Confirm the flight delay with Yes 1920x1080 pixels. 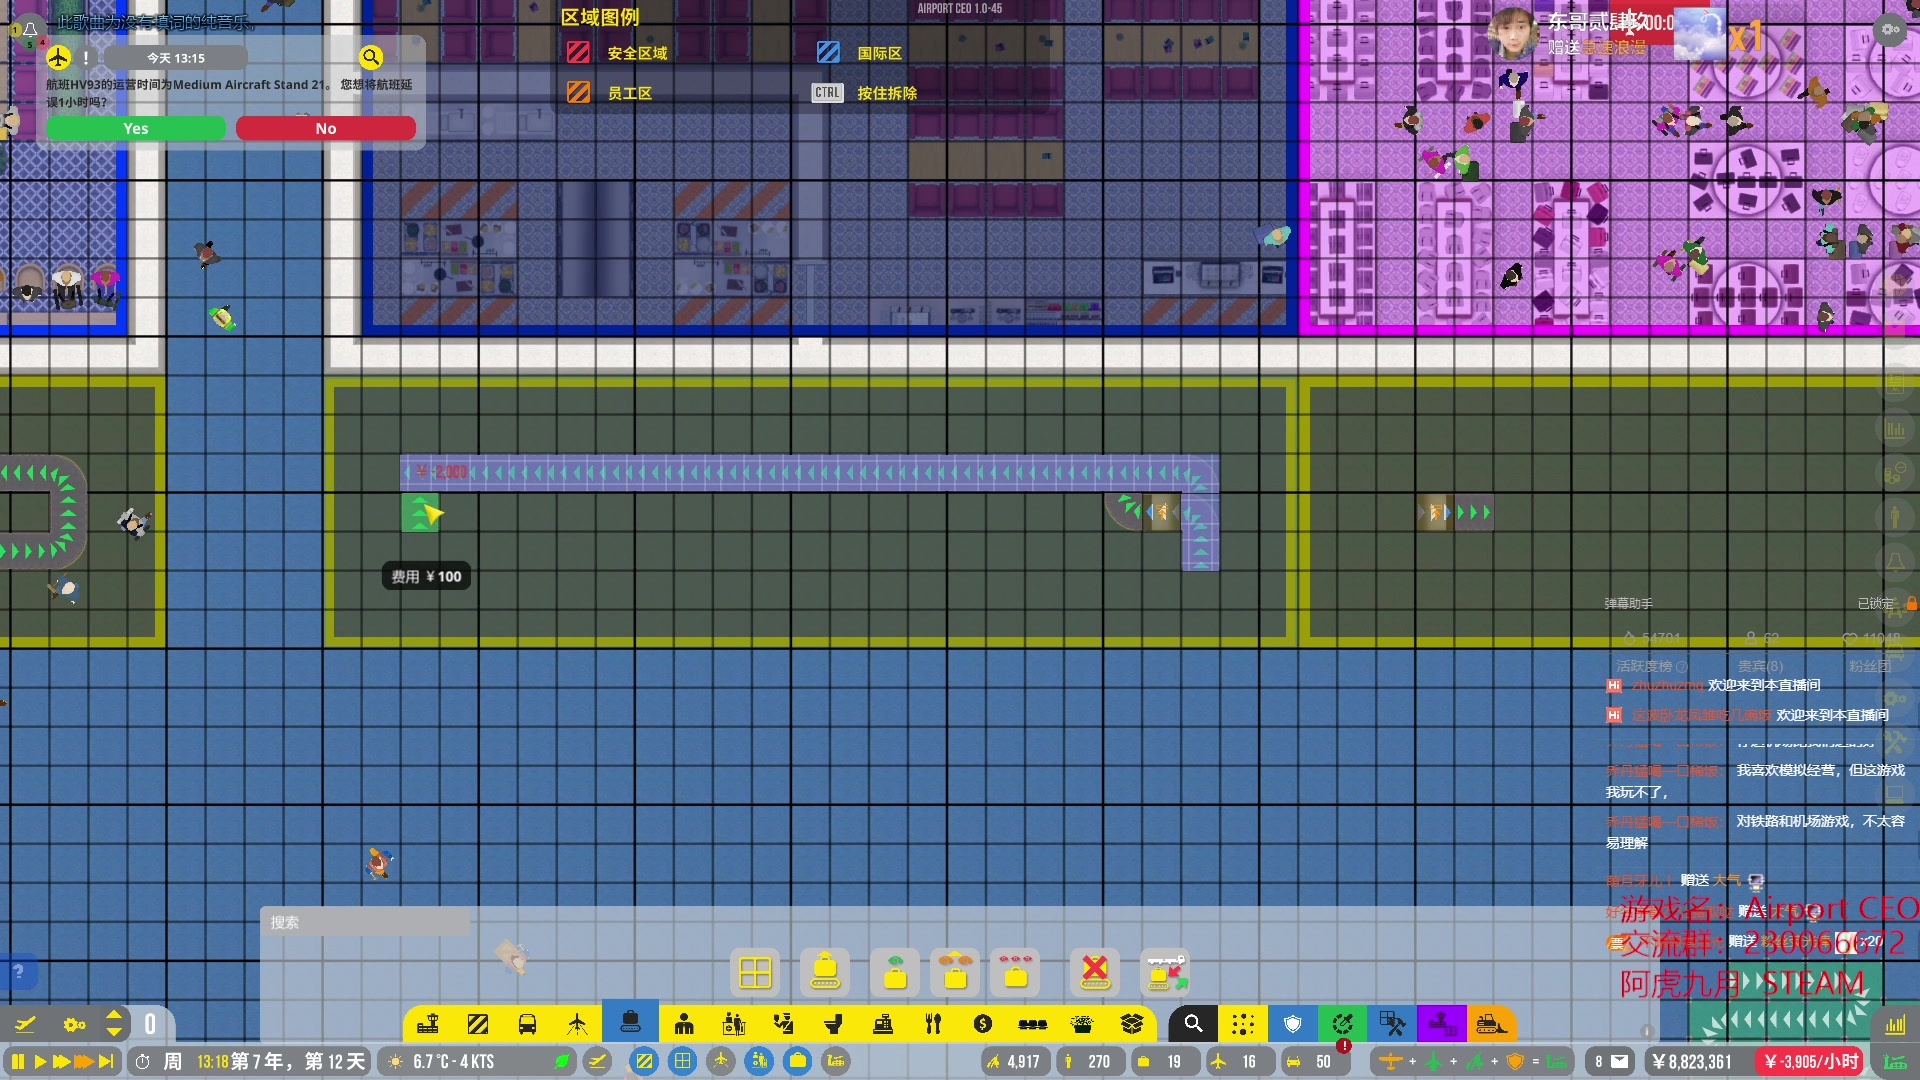[x=136, y=128]
